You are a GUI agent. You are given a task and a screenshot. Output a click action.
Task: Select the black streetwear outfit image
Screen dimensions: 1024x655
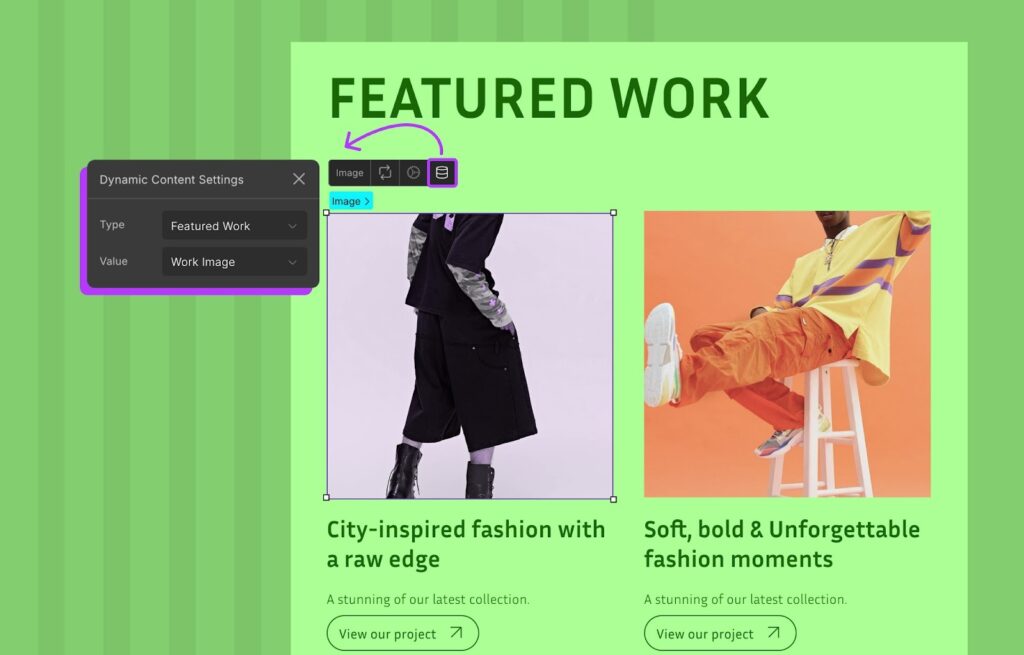pyautogui.click(x=470, y=355)
